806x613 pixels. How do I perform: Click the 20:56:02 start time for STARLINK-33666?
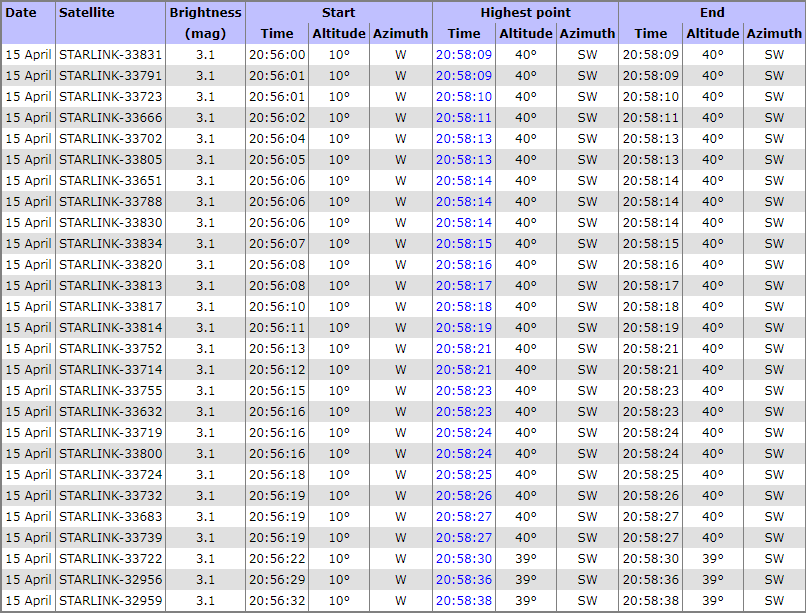277,118
